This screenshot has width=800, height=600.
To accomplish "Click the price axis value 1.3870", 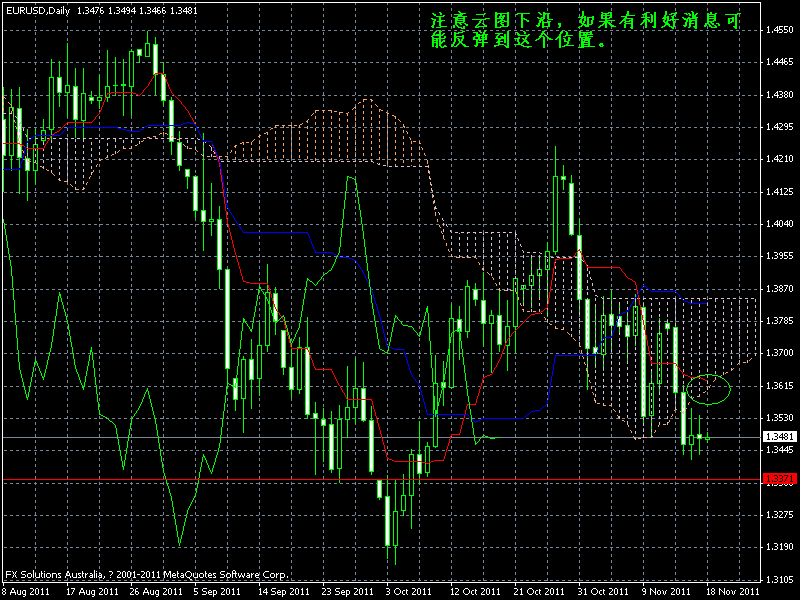I will pyautogui.click(x=780, y=289).
